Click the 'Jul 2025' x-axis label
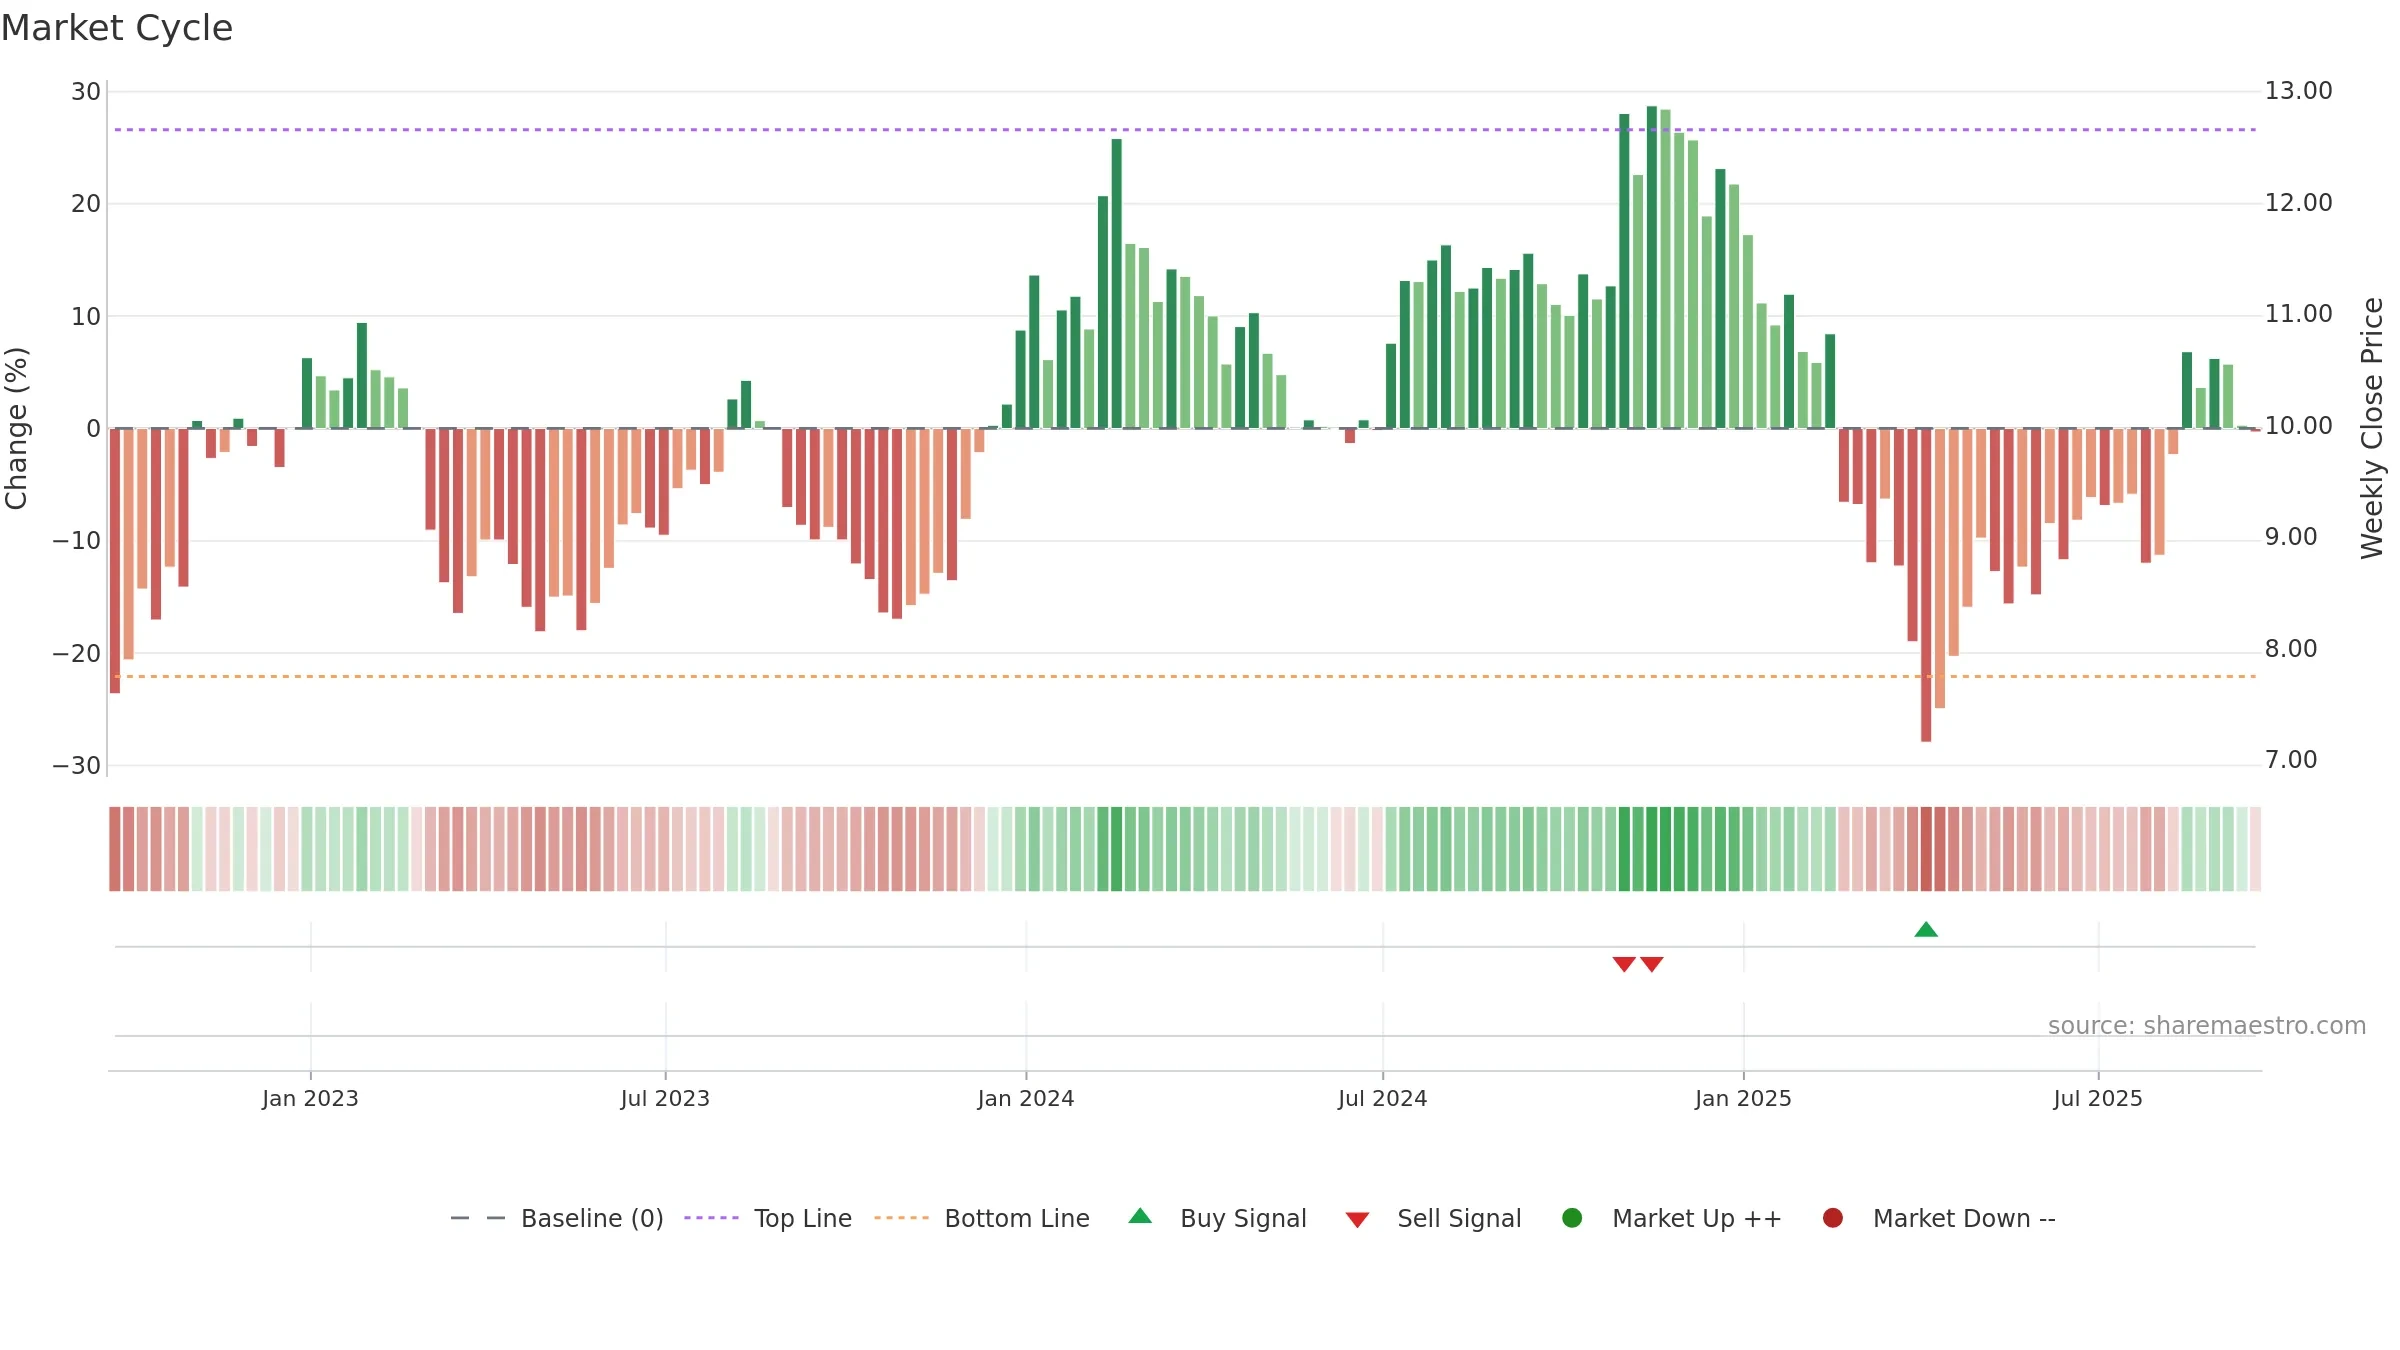The width and height of the screenshot is (2400, 1350). (2098, 1098)
